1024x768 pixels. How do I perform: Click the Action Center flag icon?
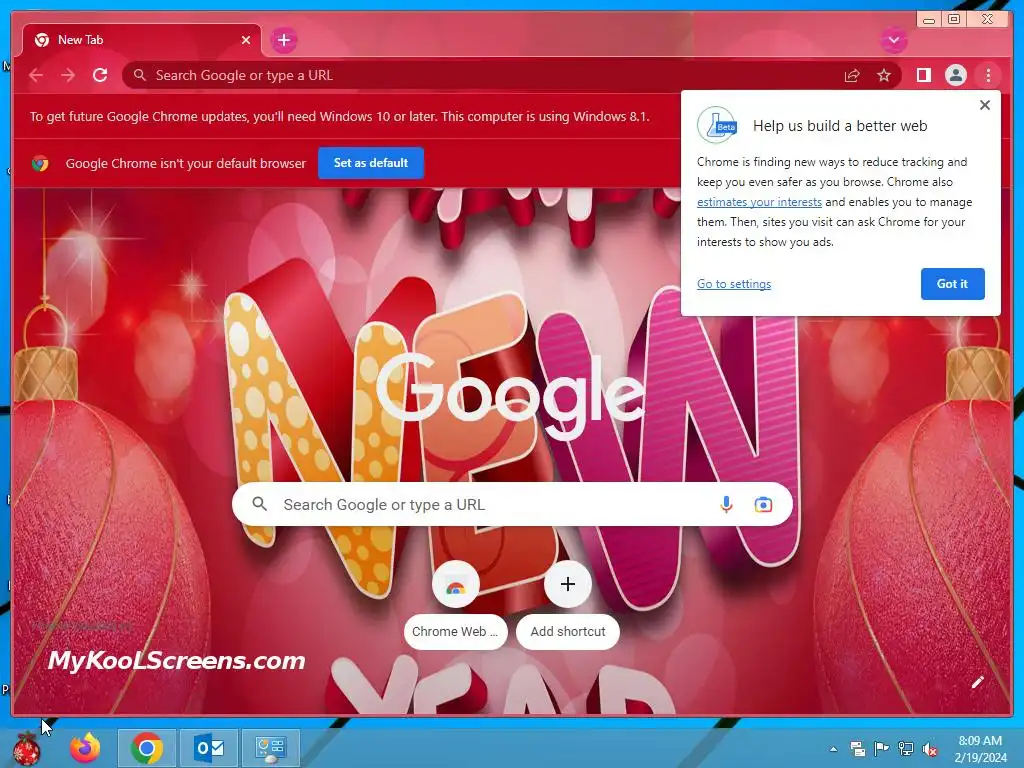click(x=881, y=749)
